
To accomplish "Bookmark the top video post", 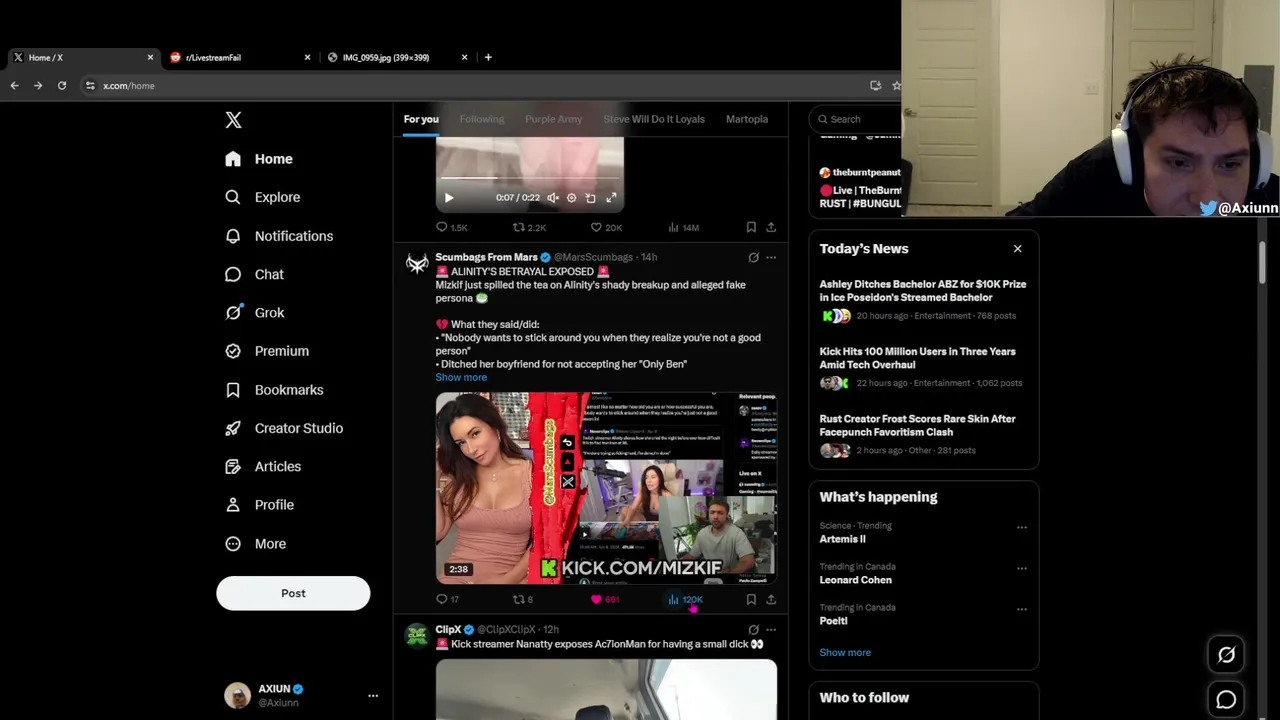I will (x=751, y=227).
